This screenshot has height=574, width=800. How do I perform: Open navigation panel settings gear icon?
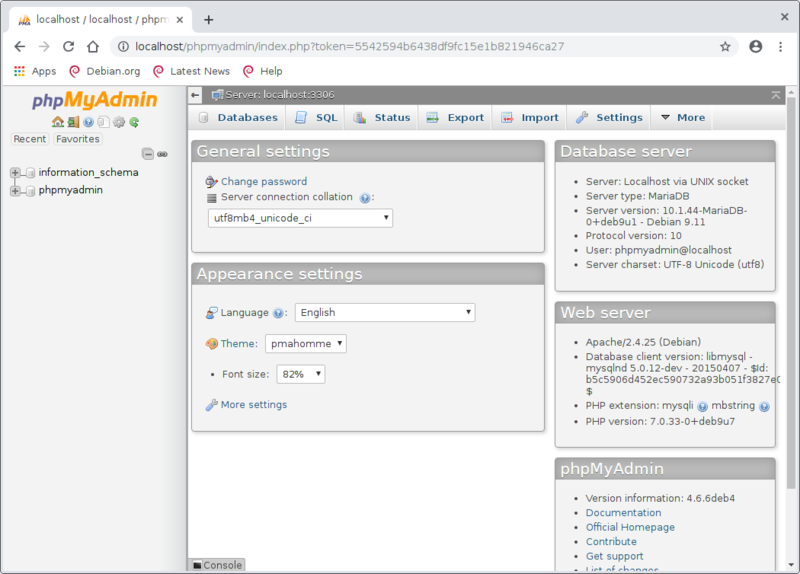coord(119,122)
